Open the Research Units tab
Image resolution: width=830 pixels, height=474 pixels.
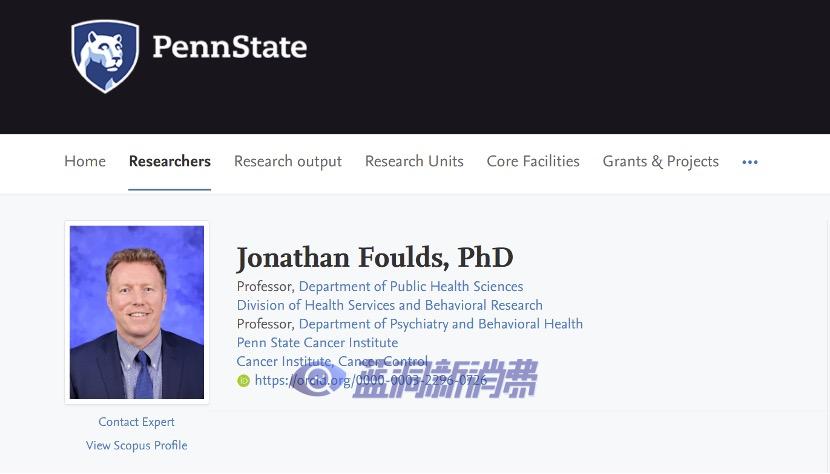tap(414, 161)
